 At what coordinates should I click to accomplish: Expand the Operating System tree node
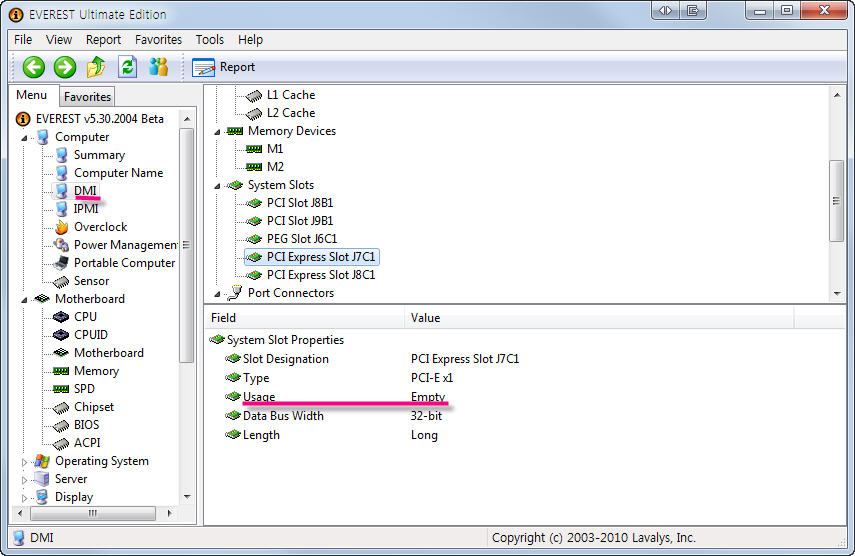(x=24, y=462)
